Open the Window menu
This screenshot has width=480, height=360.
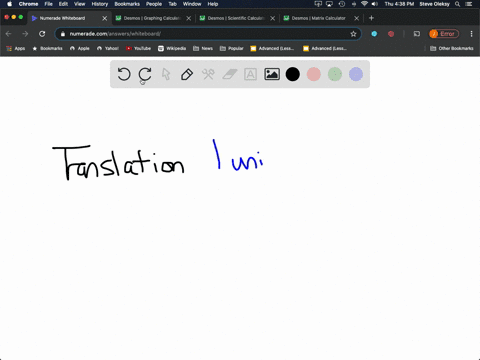[192, 4]
